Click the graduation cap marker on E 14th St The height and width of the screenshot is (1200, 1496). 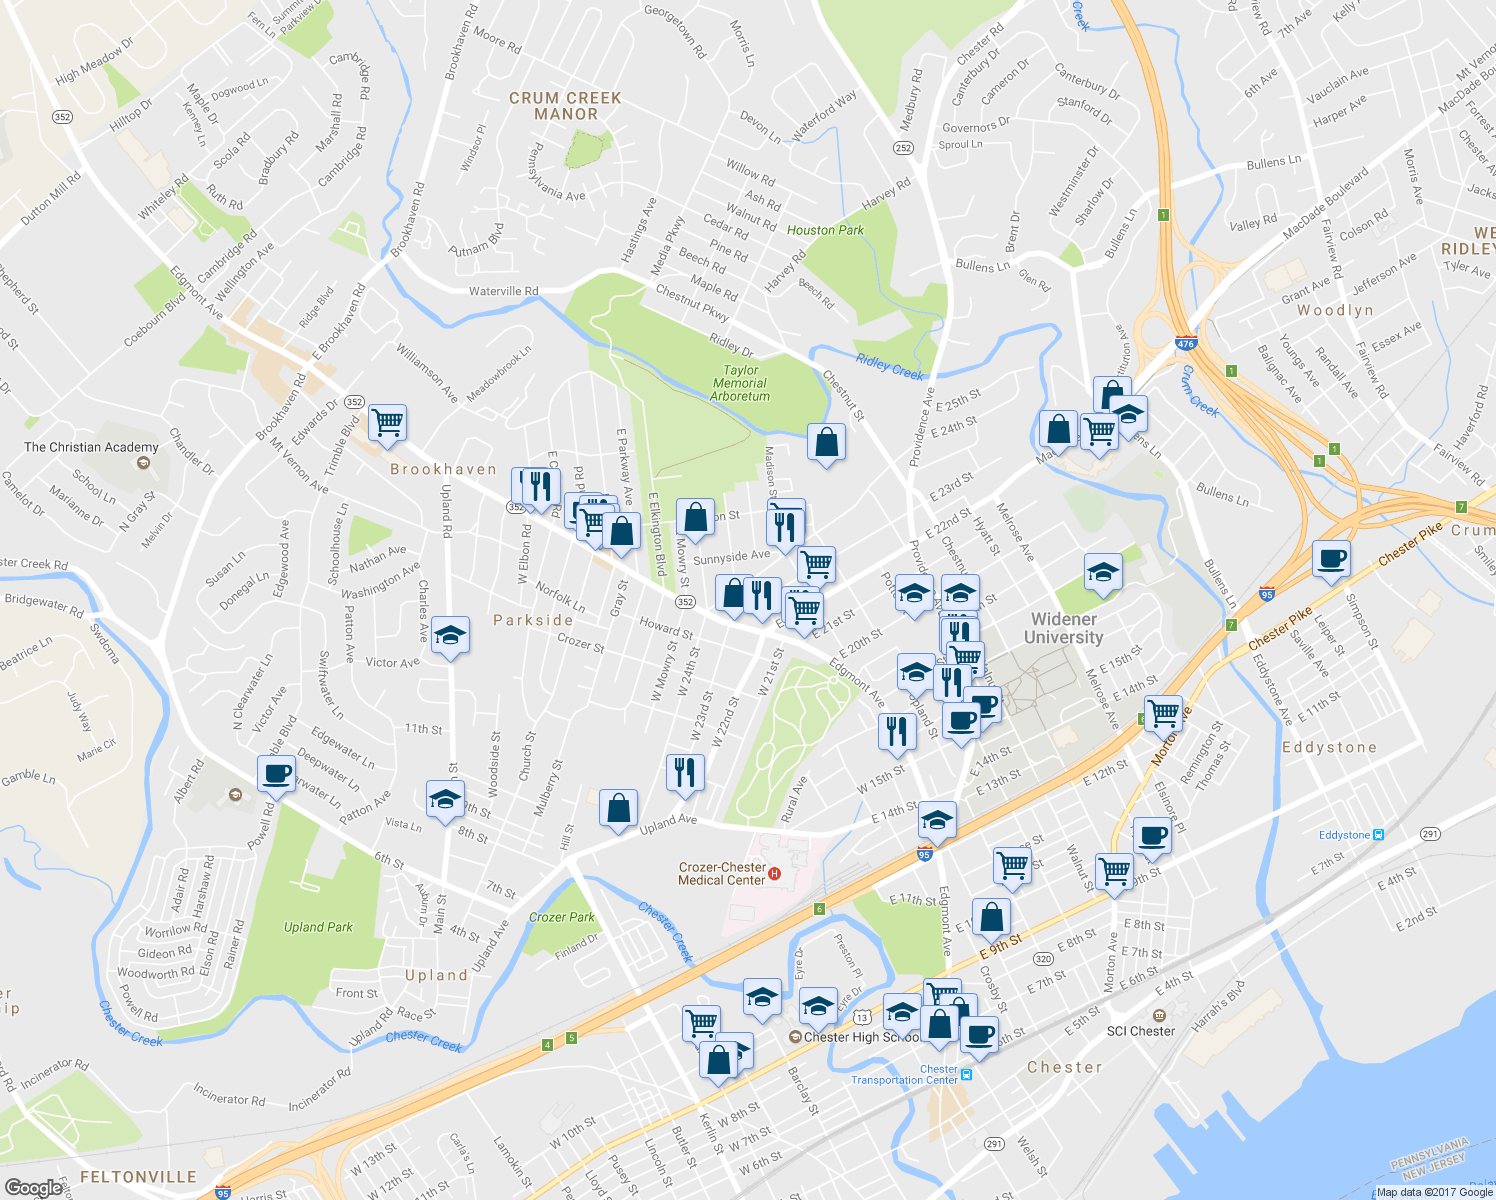click(x=937, y=821)
